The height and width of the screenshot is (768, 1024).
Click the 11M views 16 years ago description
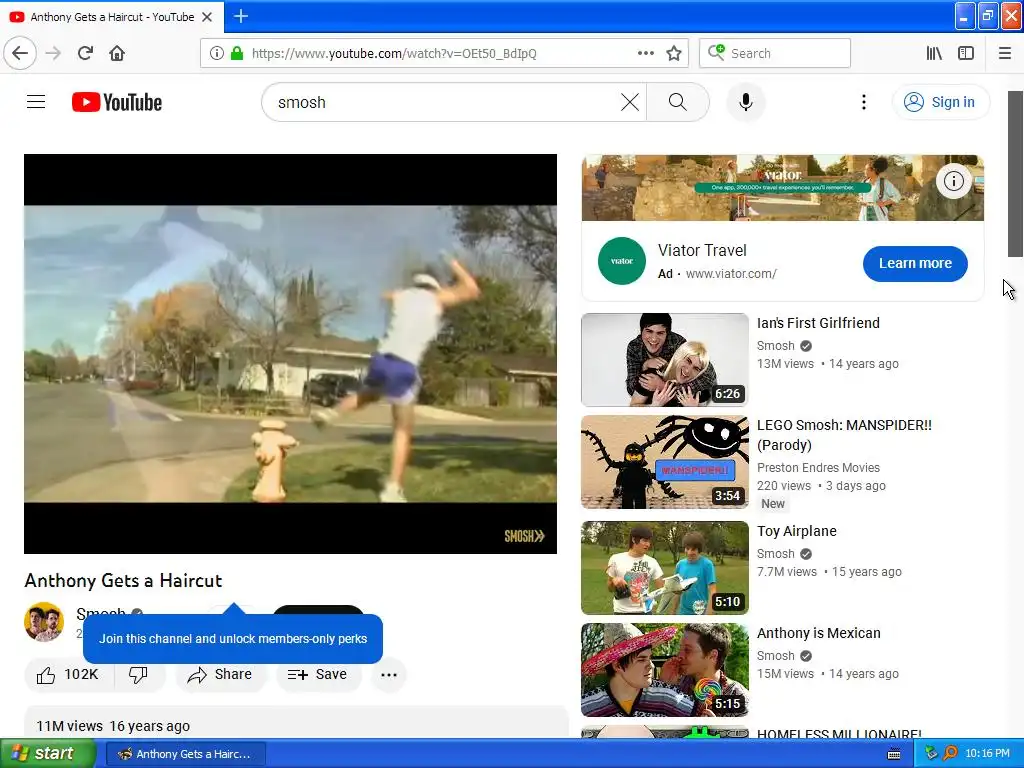[x=113, y=726]
